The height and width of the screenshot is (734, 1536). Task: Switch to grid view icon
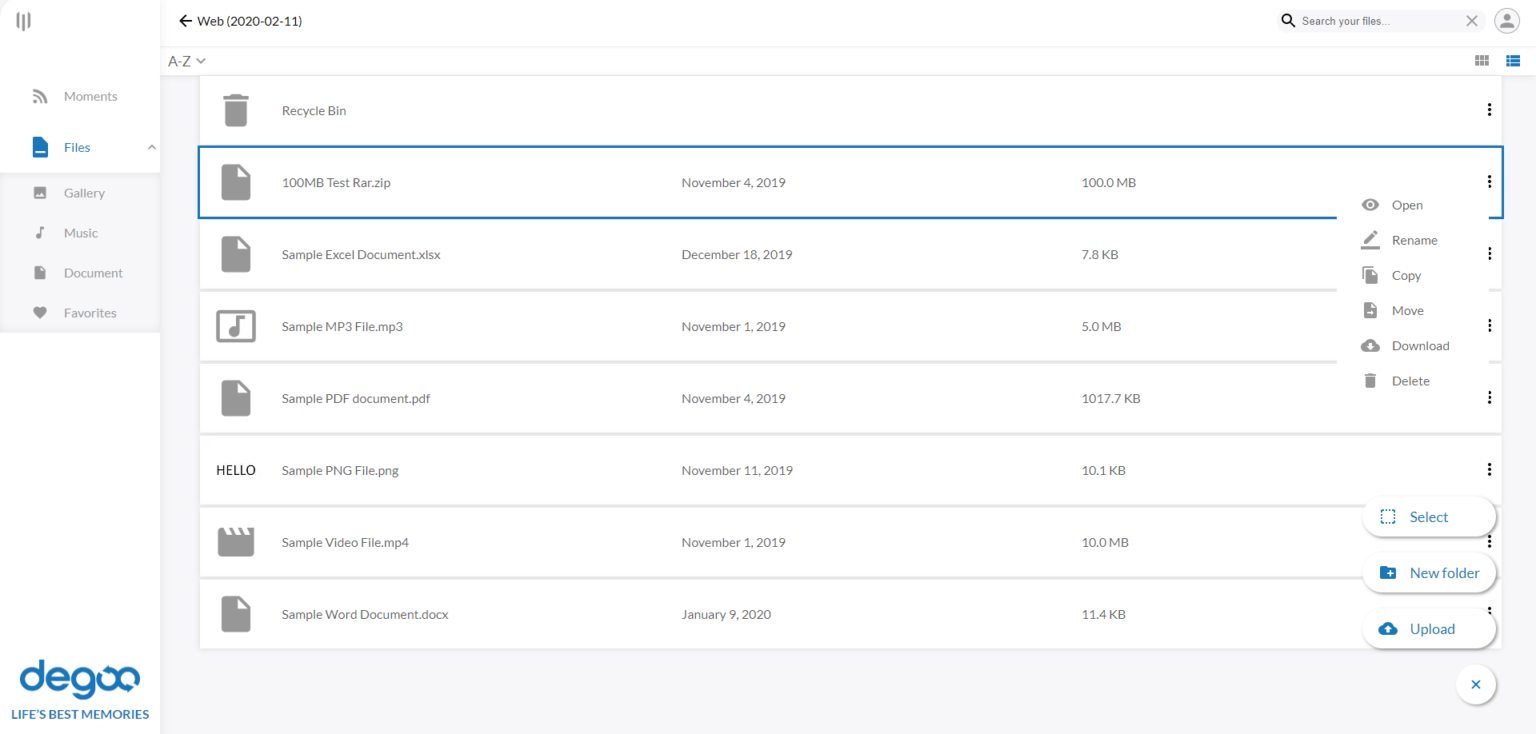(1482, 60)
